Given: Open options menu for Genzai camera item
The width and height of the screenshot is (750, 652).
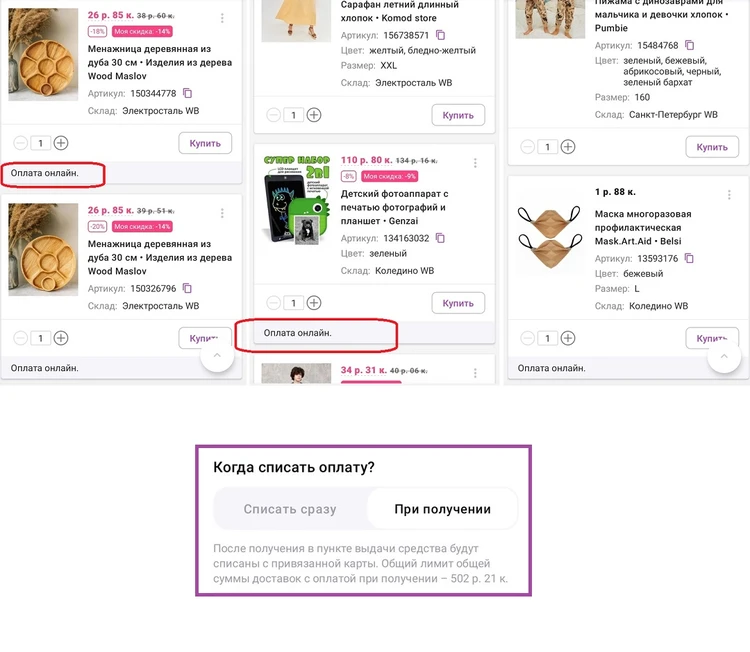Looking at the screenshot, I should [x=475, y=163].
